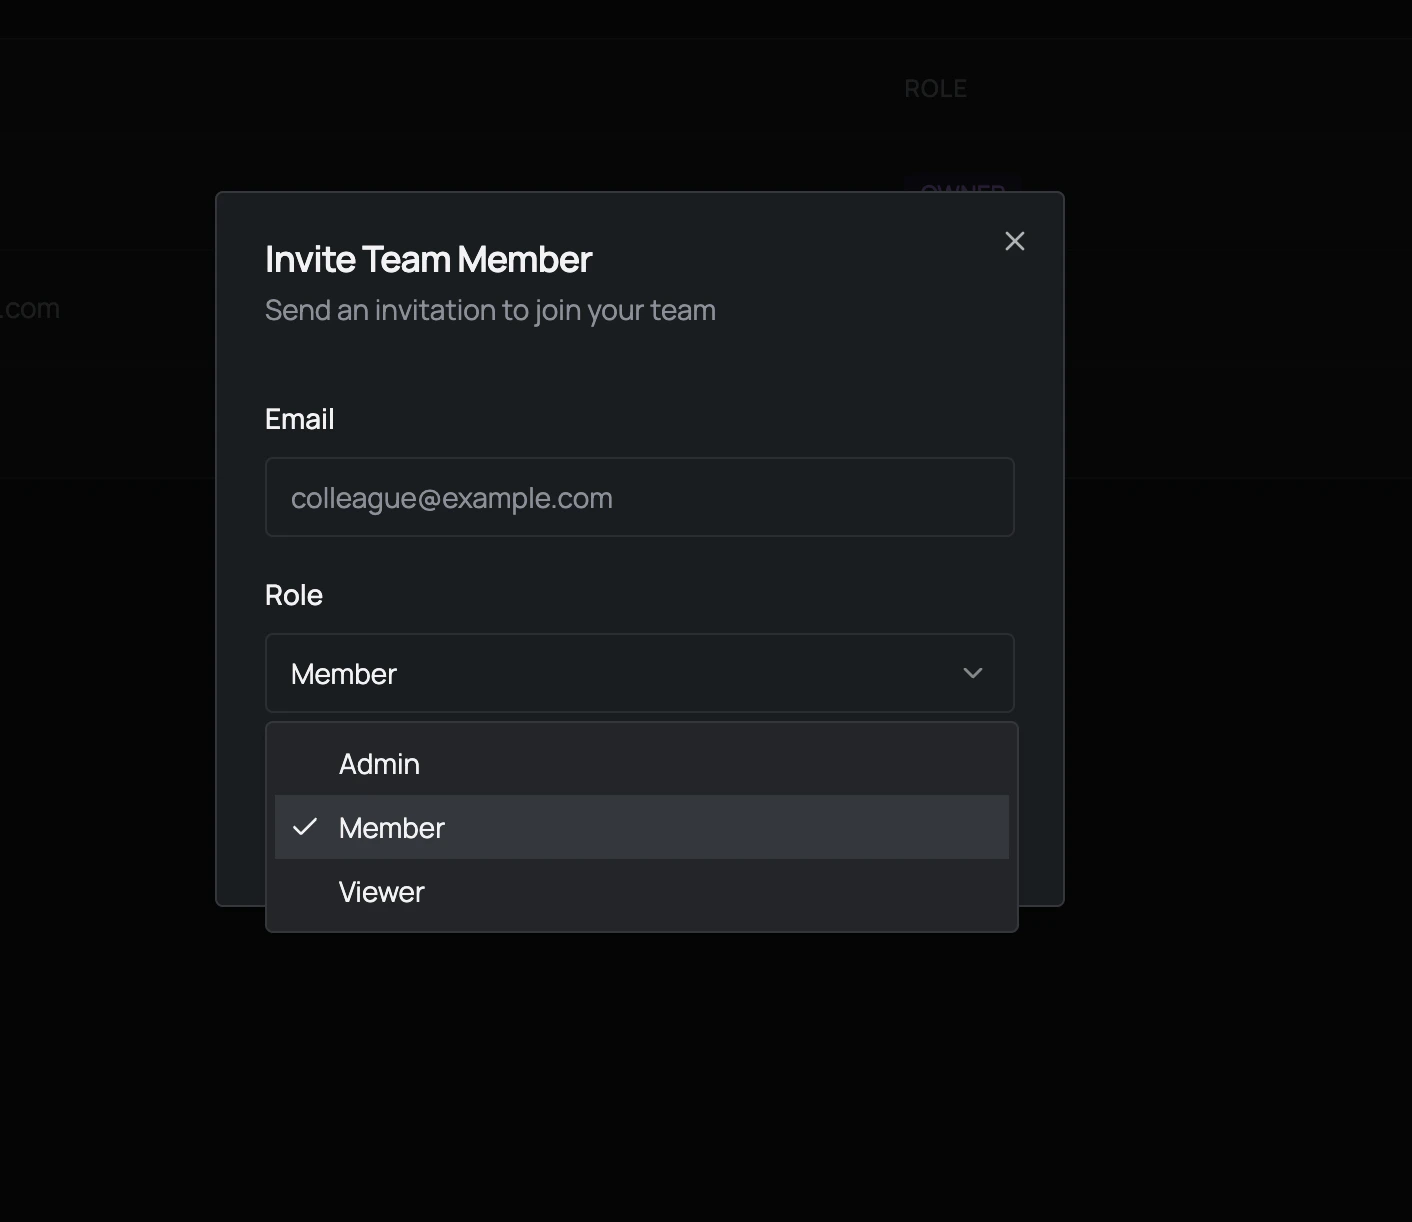Screen dimensions: 1412x1222
Task: Click the Invite Team Member heading
Action: 428,258
